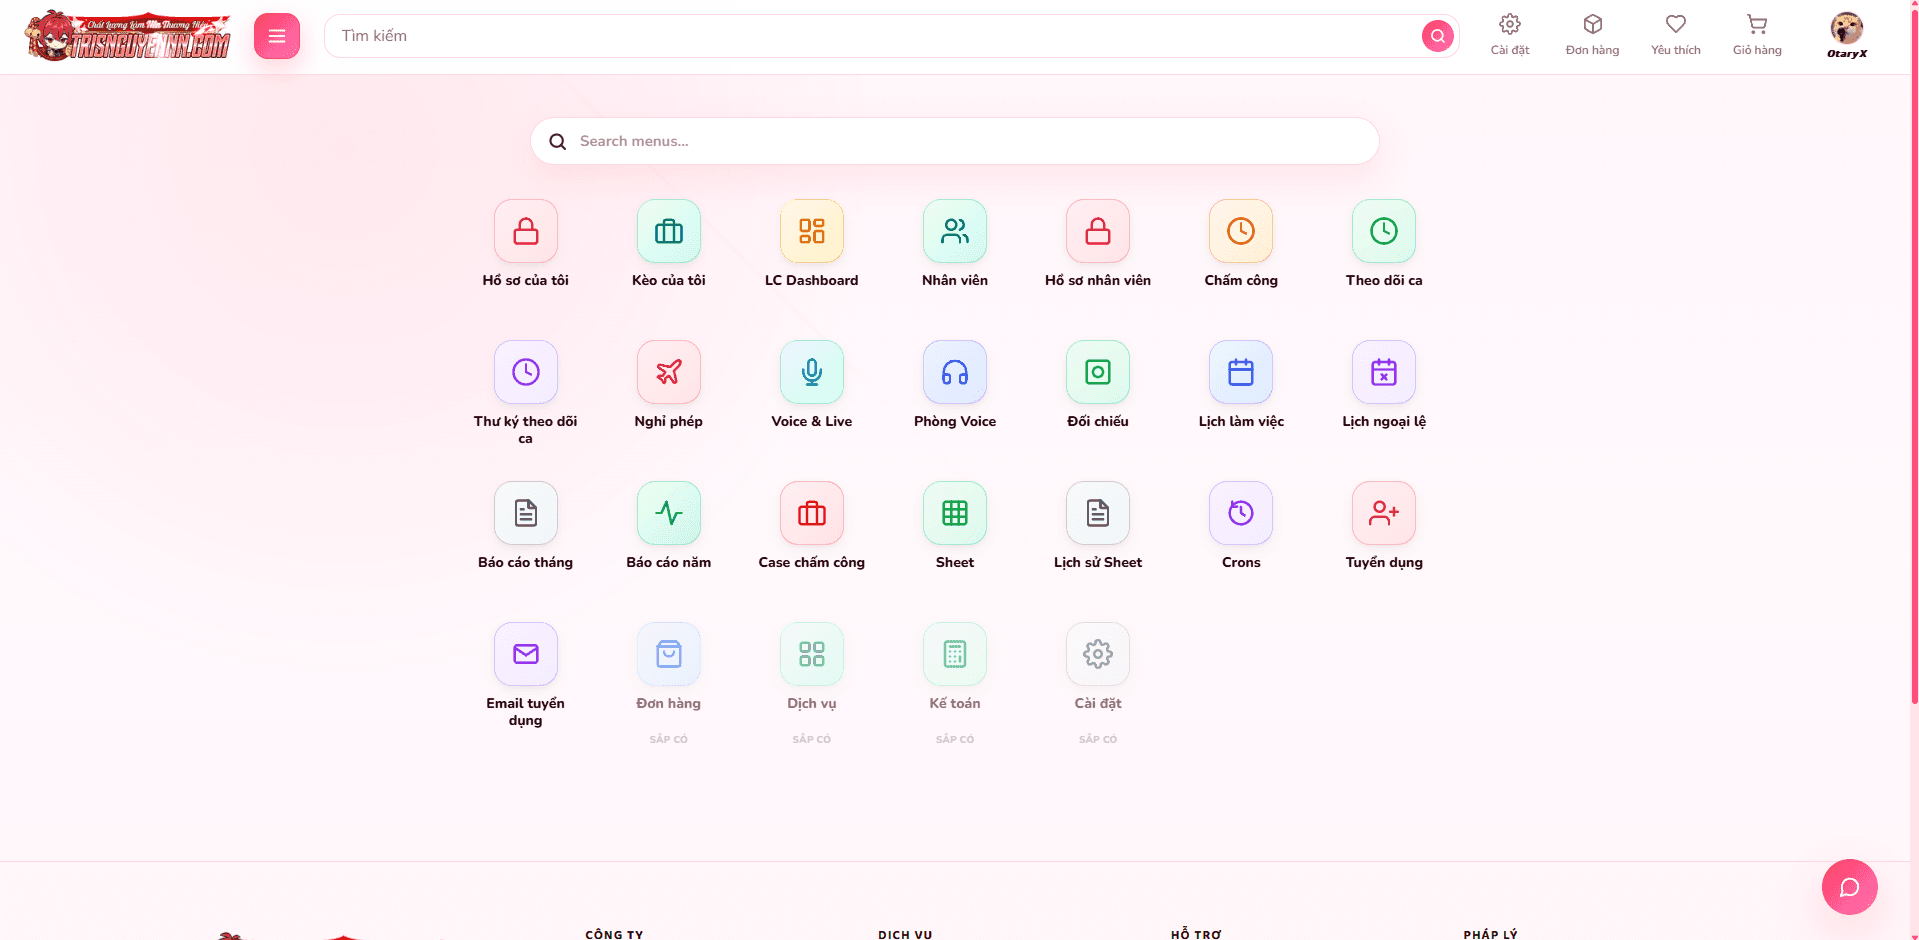Open Báo cáo năm activity icon

pos(669,513)
